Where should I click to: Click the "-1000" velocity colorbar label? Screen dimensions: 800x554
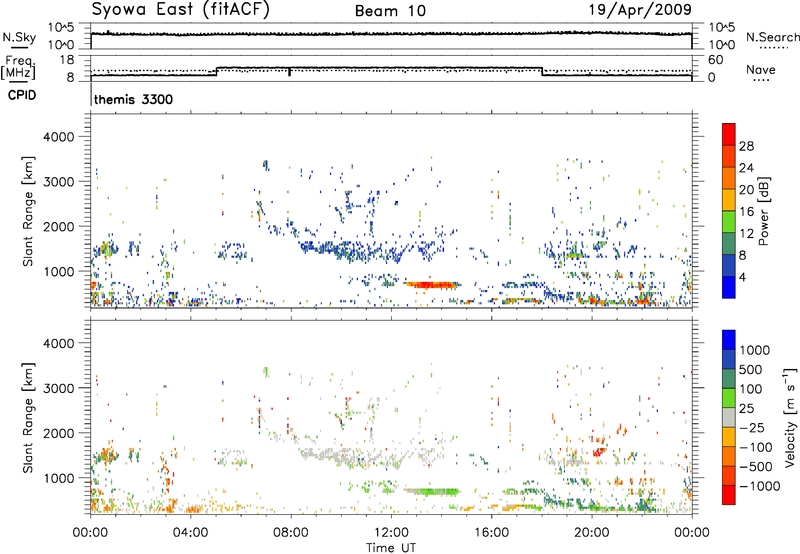(759, 486)
